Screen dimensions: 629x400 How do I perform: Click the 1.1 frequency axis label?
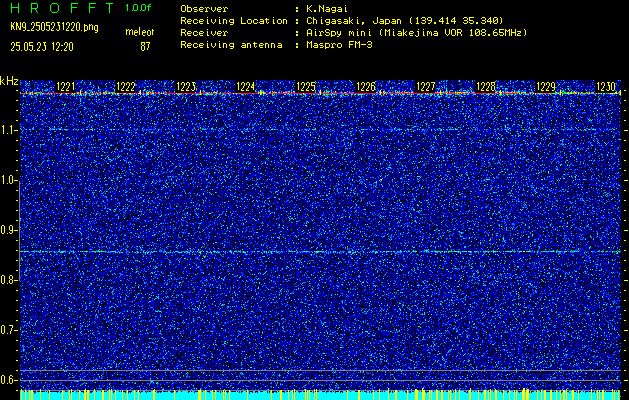point(8,130)
